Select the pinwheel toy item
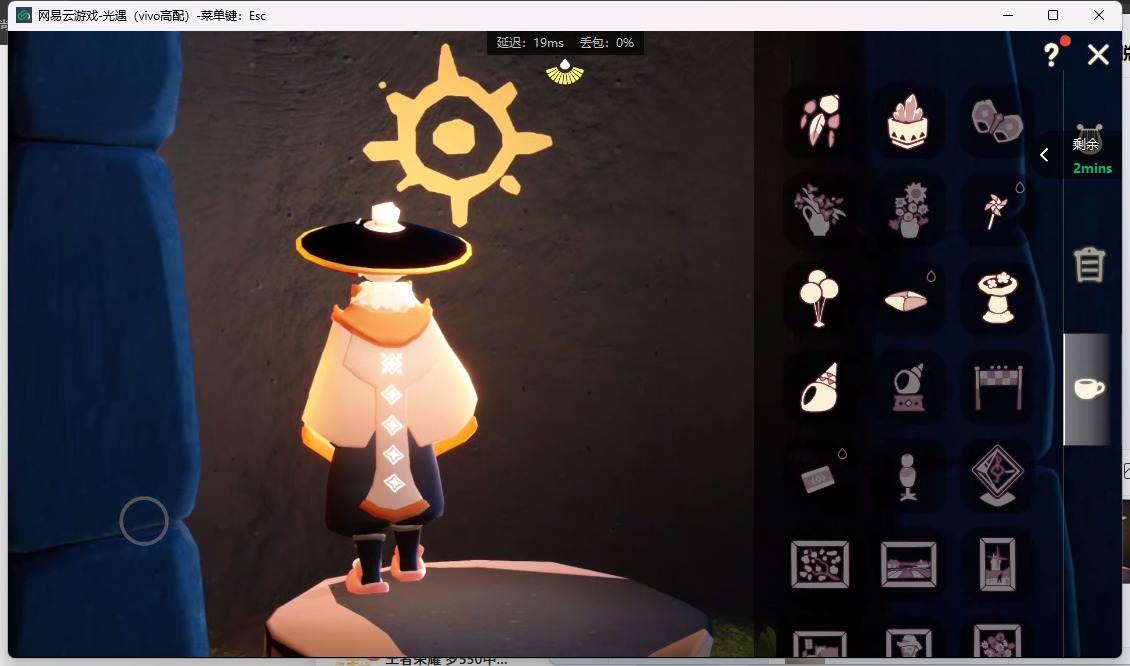1130x666 pixels. (996, 211)
